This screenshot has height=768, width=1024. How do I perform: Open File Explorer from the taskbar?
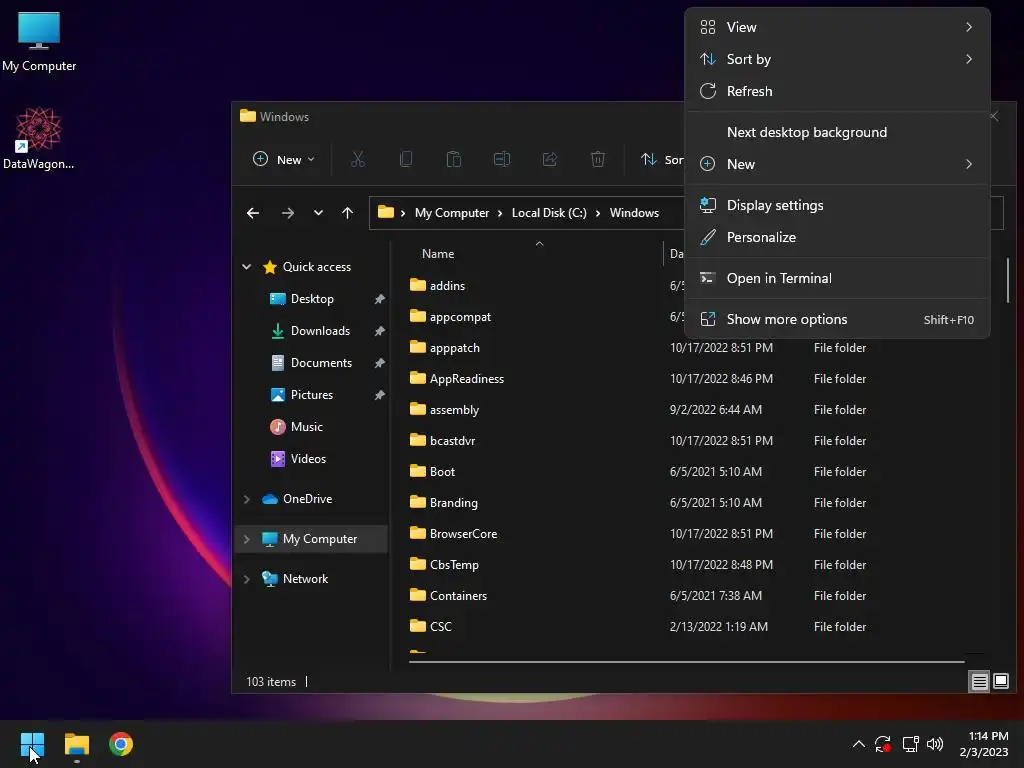[76, 744]
